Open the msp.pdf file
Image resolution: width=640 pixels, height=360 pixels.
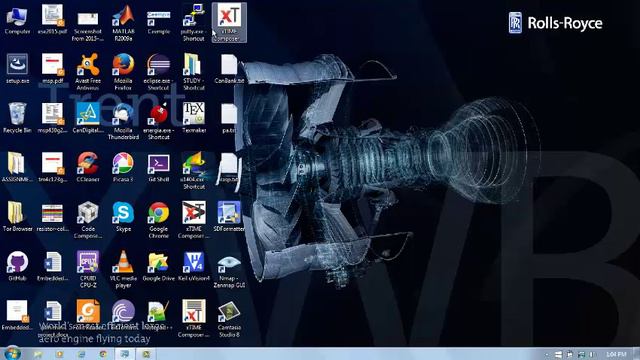53,69
